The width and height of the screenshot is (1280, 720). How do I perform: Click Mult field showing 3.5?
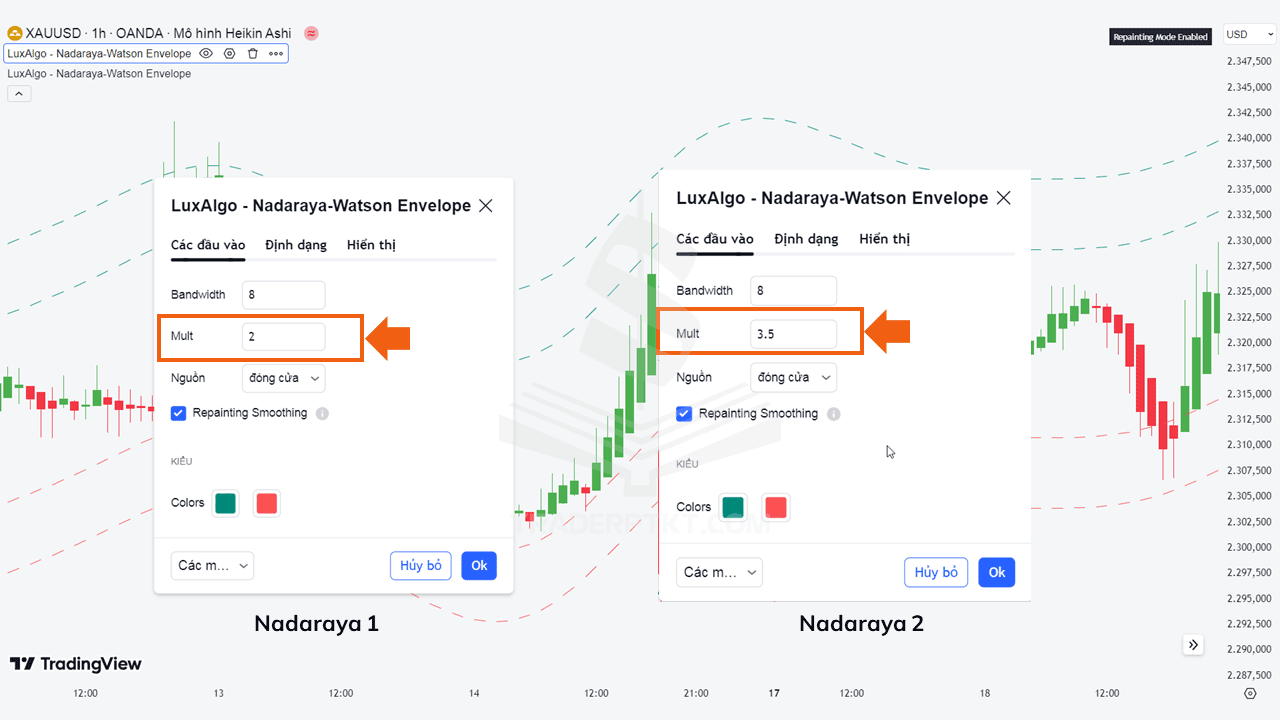pyautogui.click(x=793, y=334)
